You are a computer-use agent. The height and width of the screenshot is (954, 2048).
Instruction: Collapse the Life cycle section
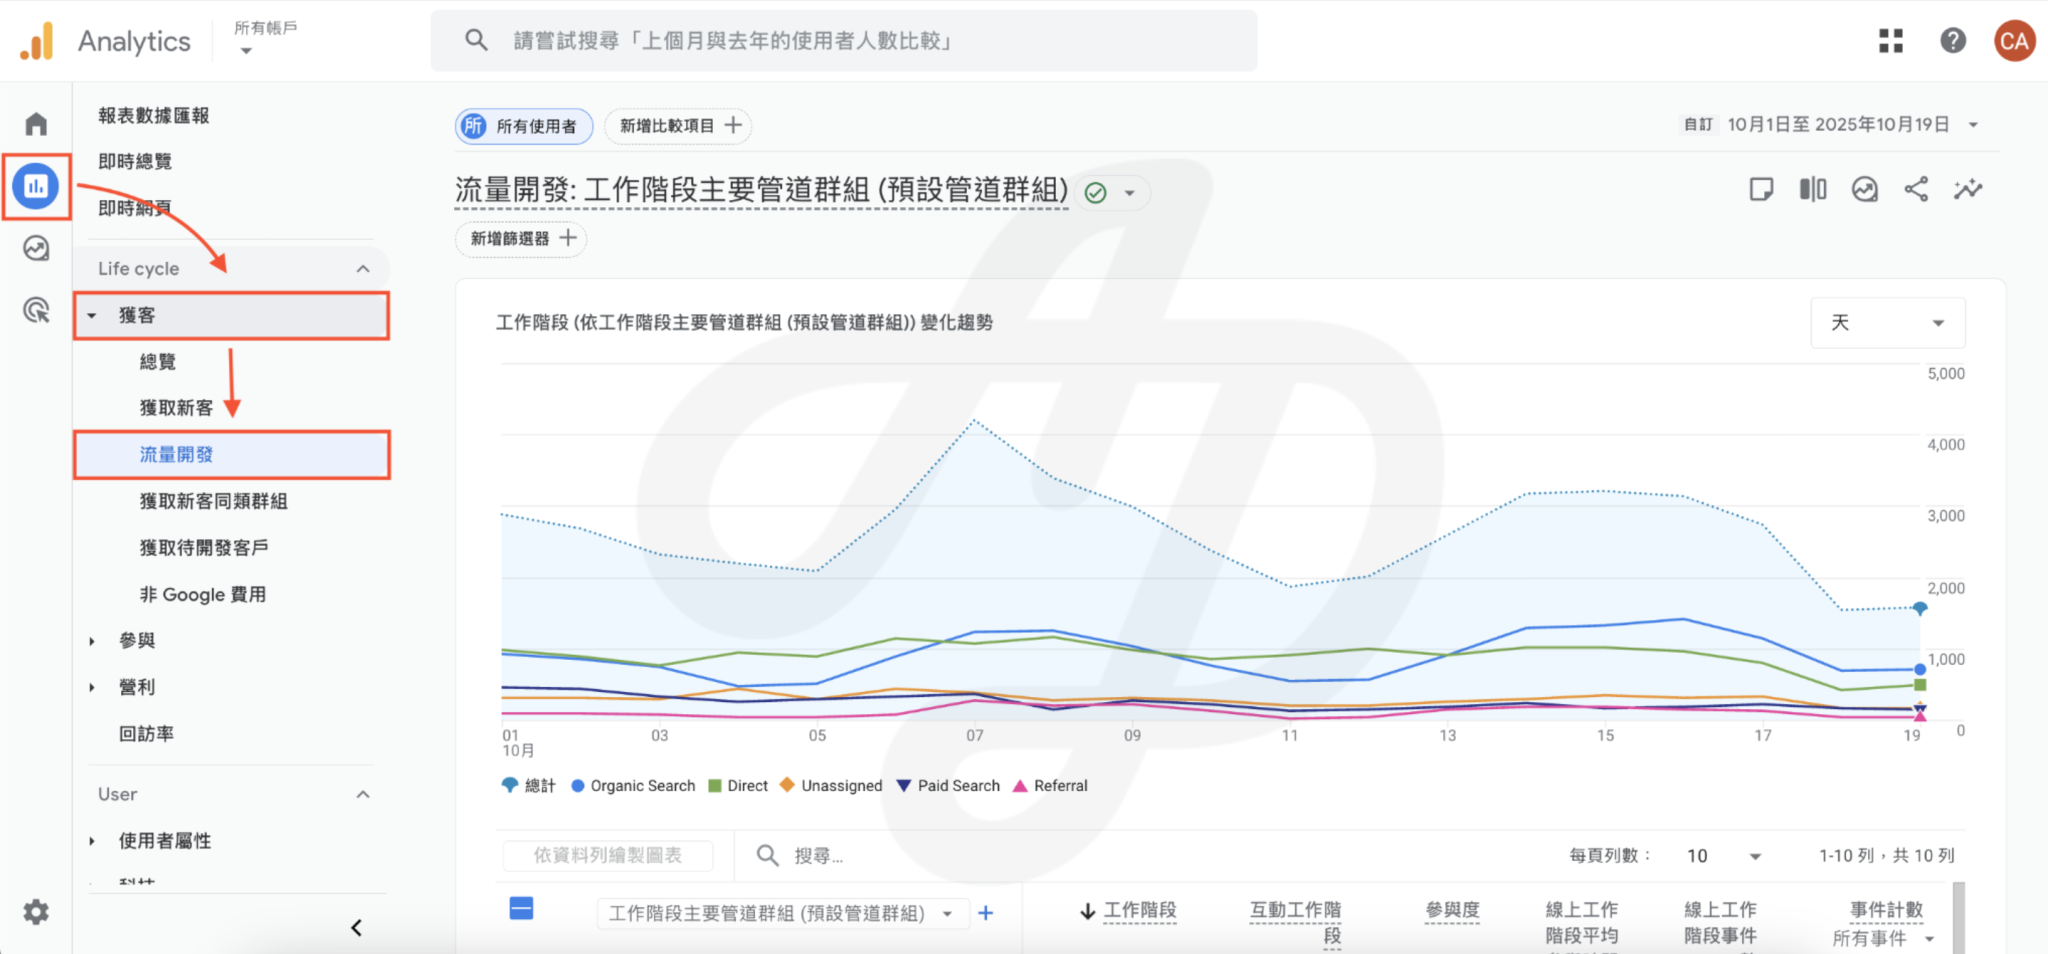tap(363, 268)
